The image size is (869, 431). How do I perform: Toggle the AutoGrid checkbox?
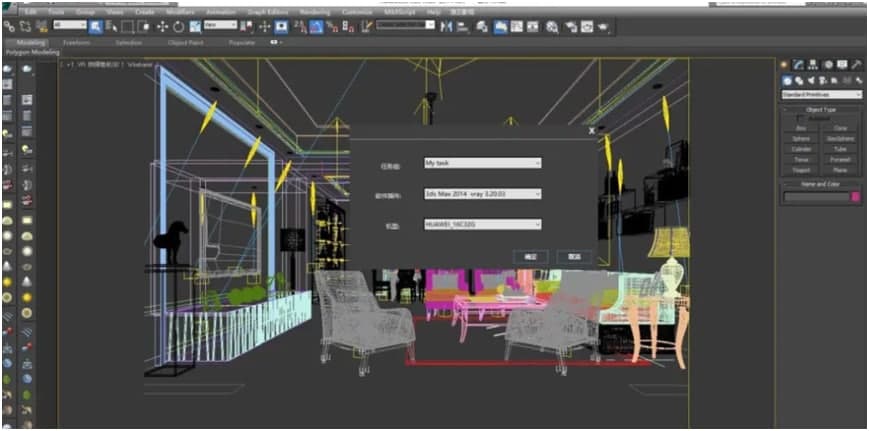click(x=802, y=118)
